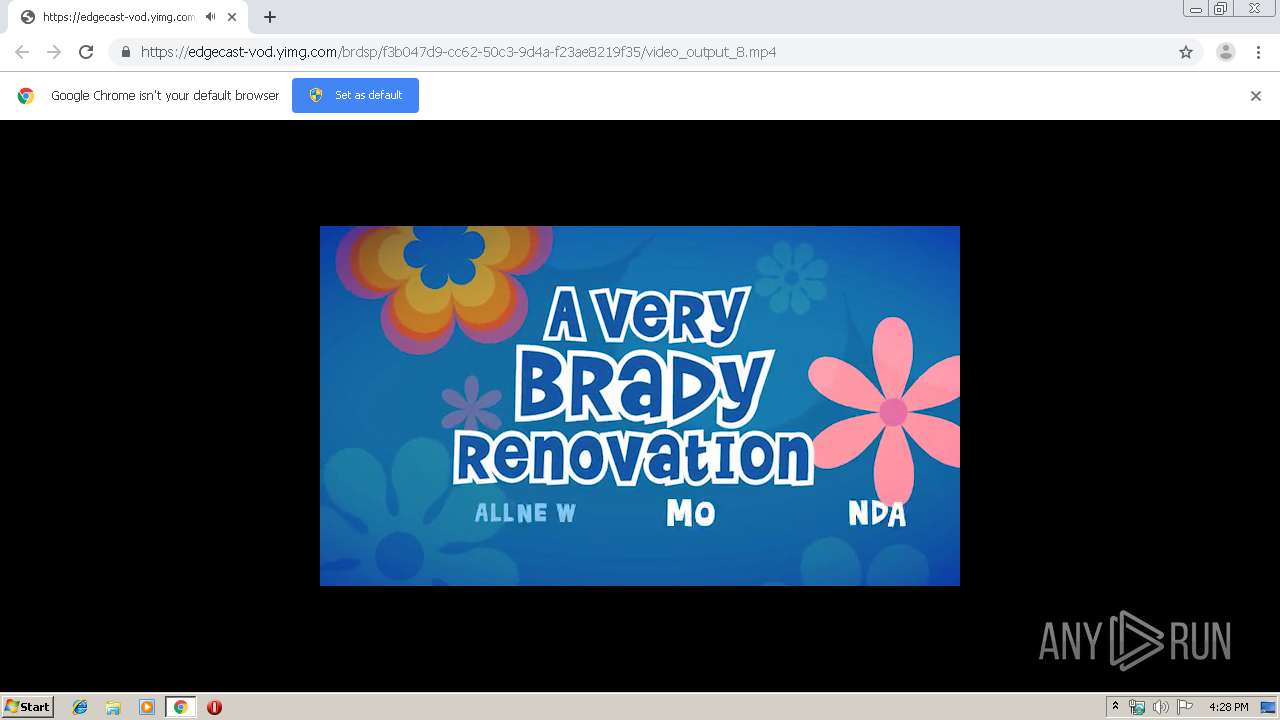
Task: Select the edgecast-vod.yimg.com tab
Action: pos(127,17)
